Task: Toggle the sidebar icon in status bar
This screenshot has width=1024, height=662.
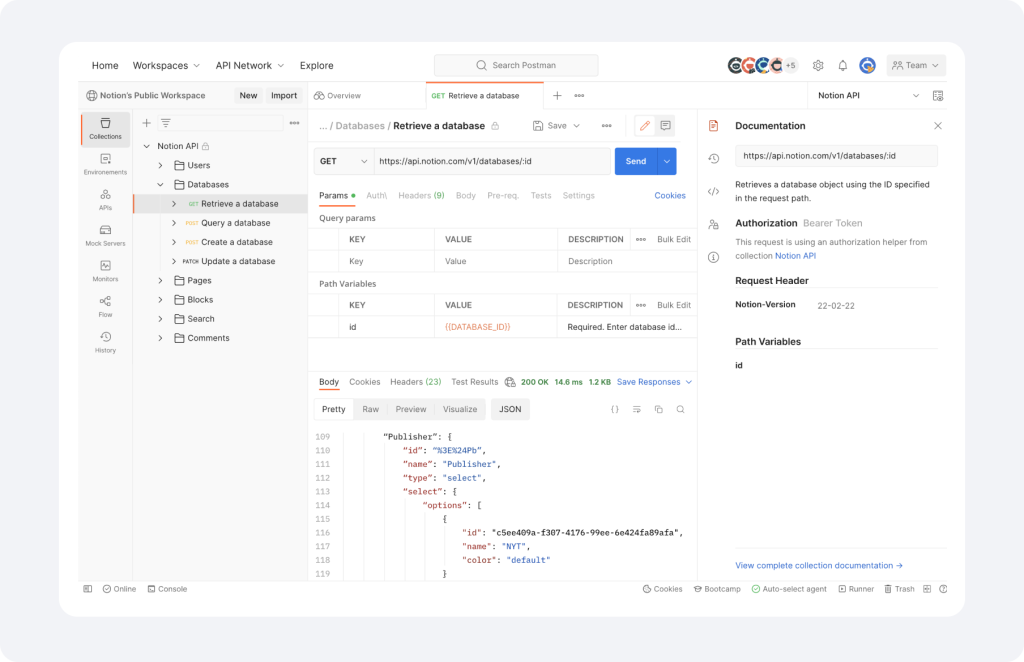Action: 88,589
